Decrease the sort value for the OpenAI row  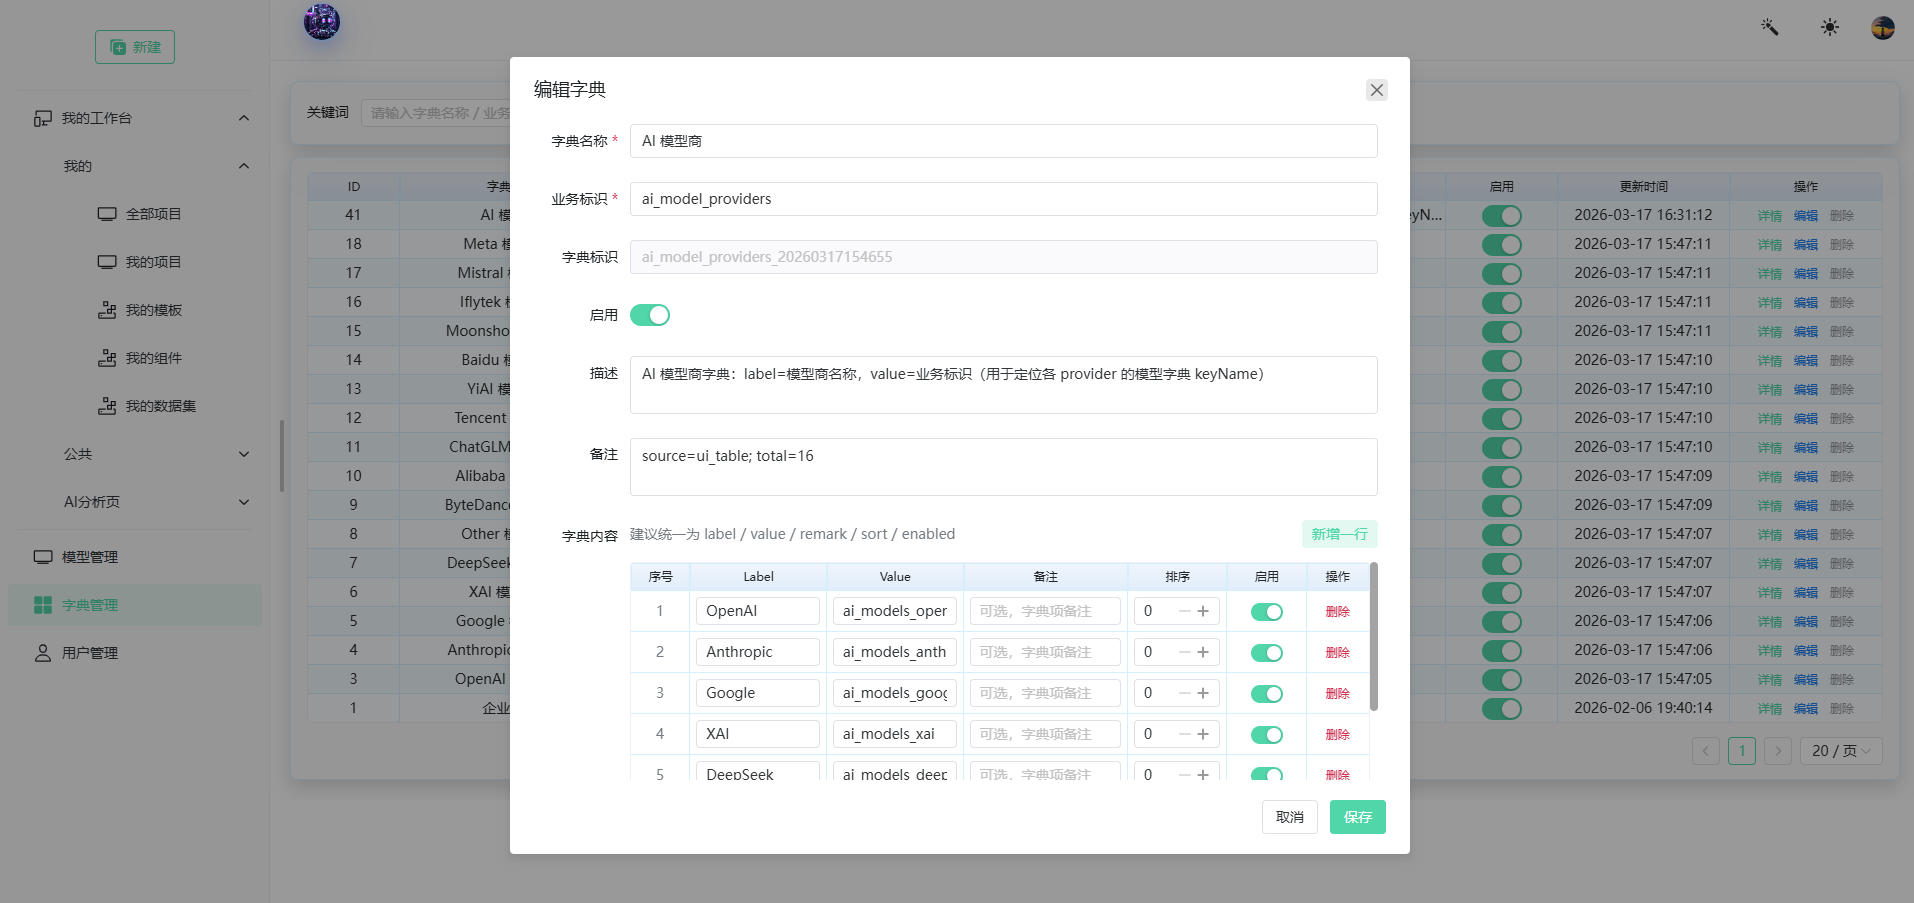[1185, 611]
